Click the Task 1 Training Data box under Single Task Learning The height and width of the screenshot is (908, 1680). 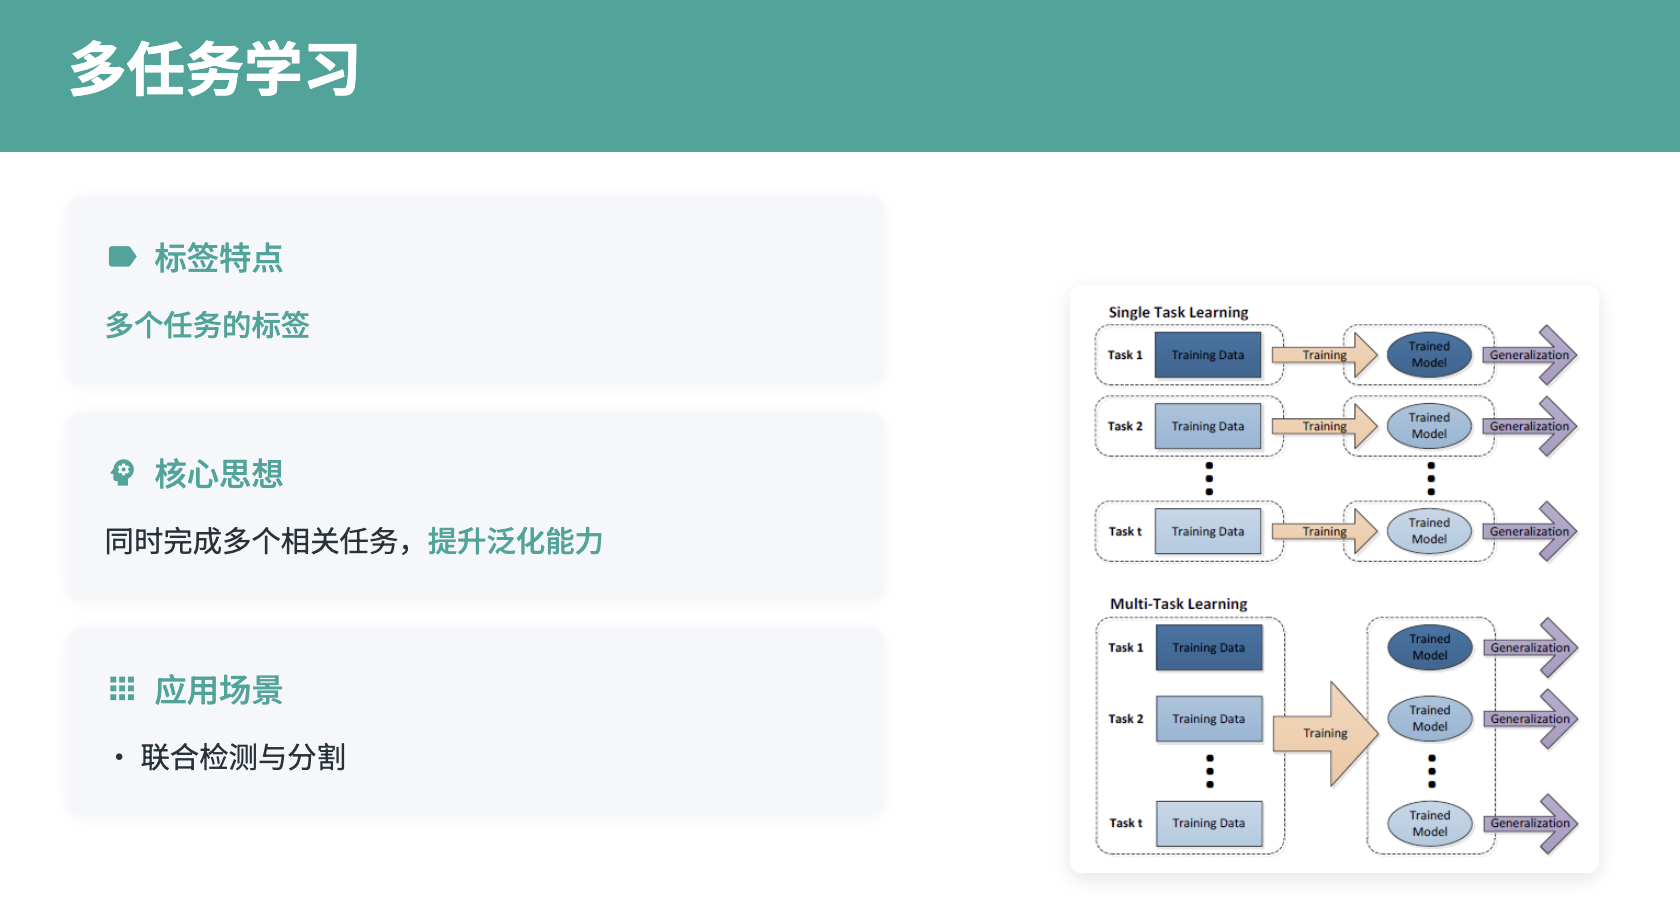pyautogui.click(x=1209, y=355)
